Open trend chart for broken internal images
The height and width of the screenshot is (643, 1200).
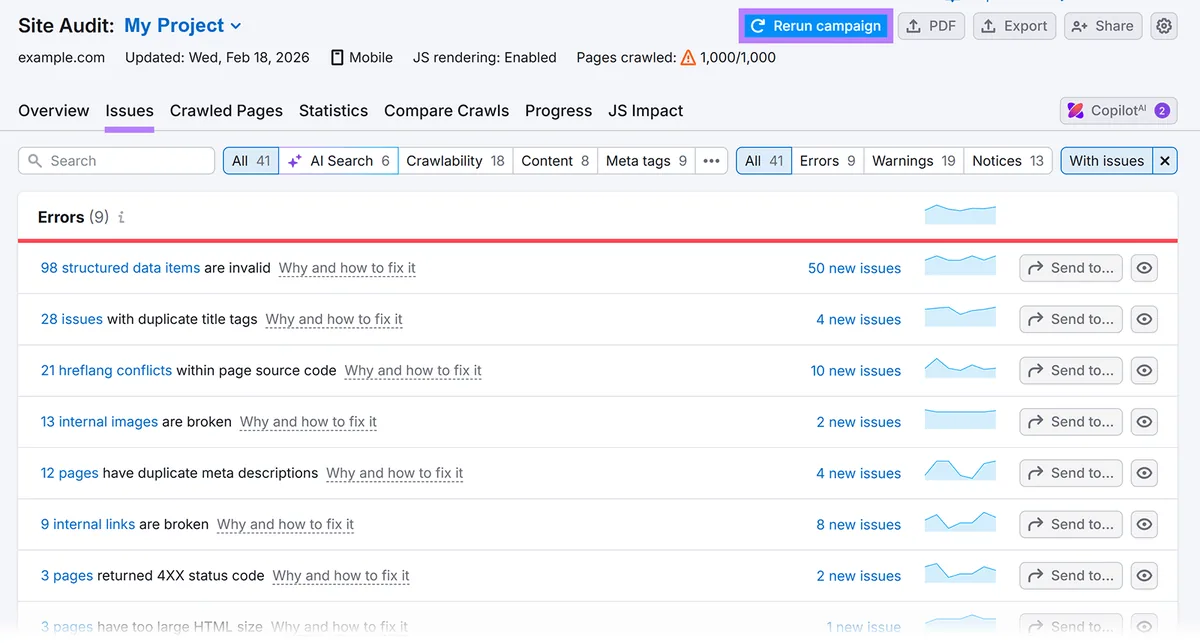click(960, 419)
